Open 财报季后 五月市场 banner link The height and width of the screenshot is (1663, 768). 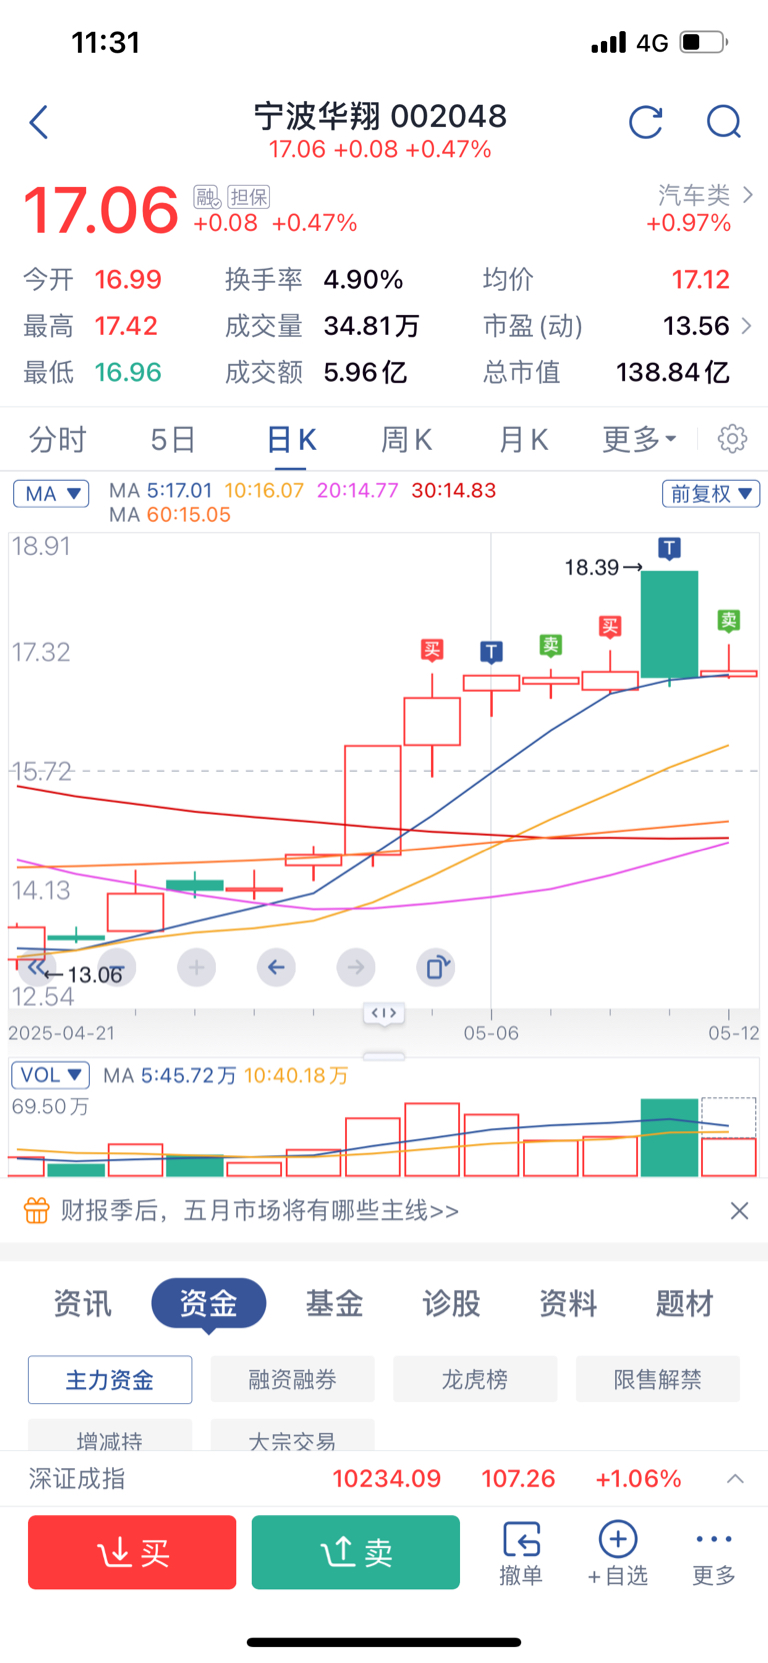pyautogui.click(x=260, y=1211)
